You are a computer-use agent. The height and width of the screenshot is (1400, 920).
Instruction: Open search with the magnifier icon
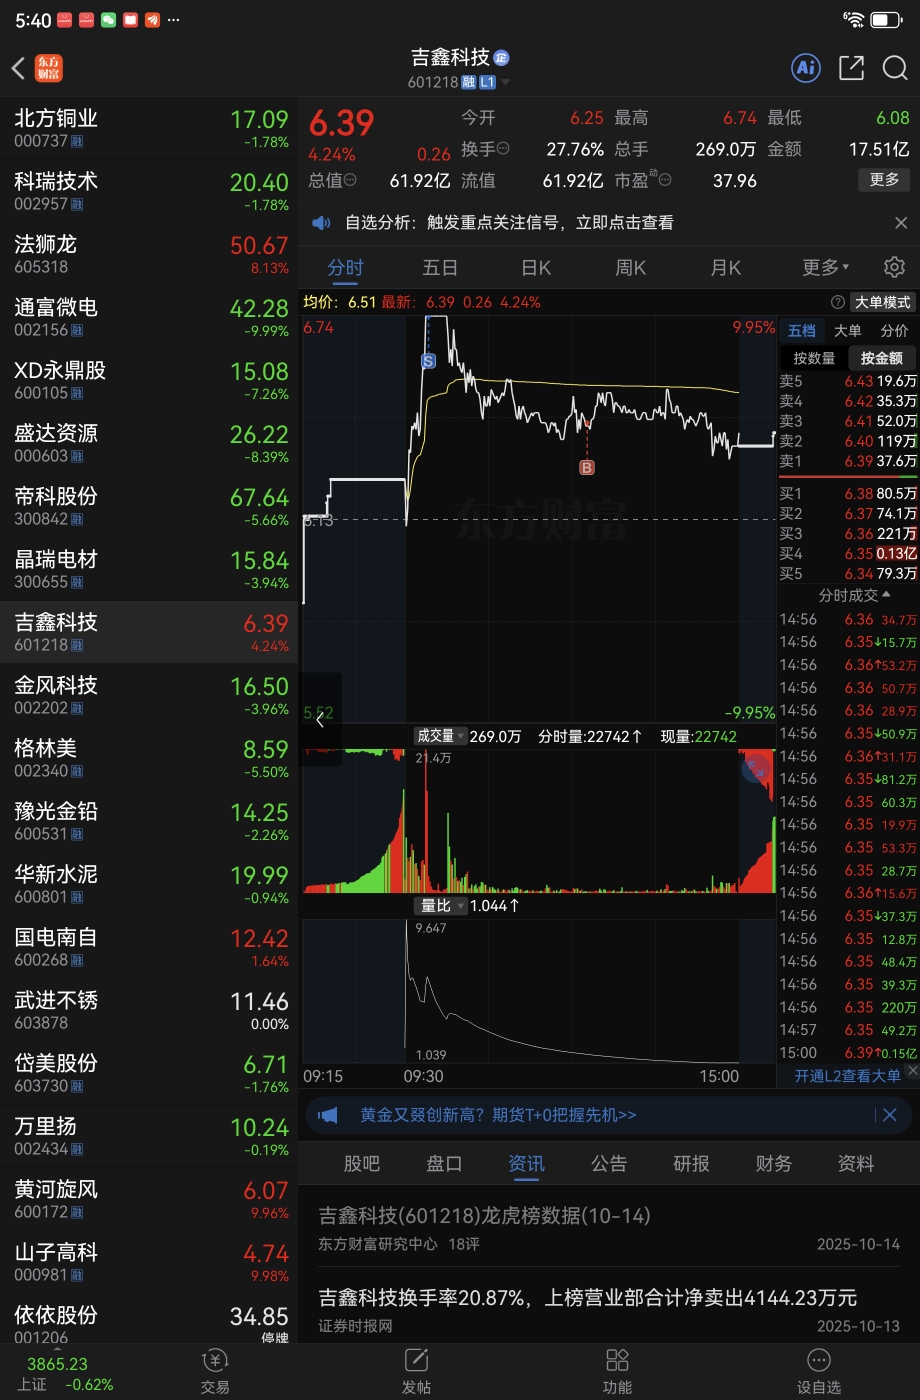895,67
